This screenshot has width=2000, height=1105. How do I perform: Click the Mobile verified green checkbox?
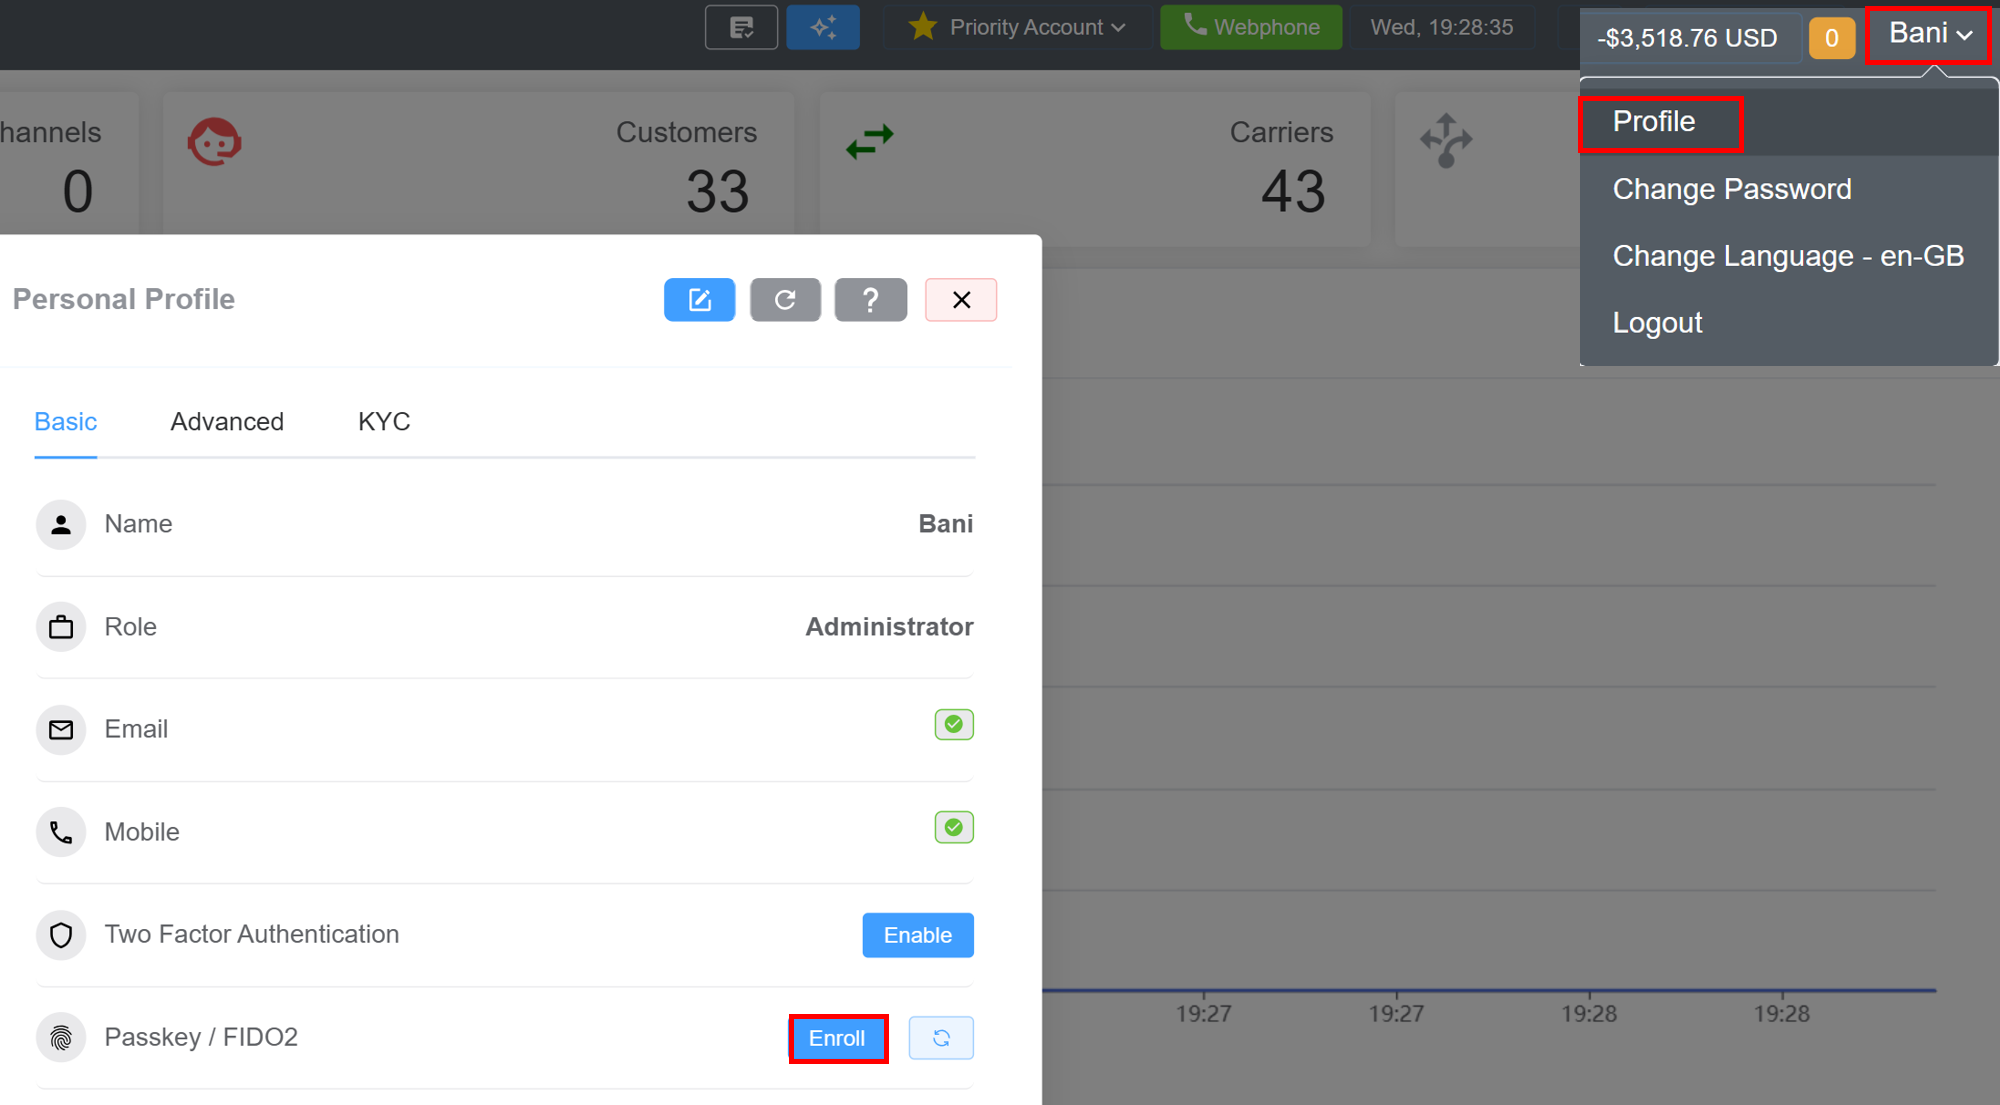(x=953, y=827)
